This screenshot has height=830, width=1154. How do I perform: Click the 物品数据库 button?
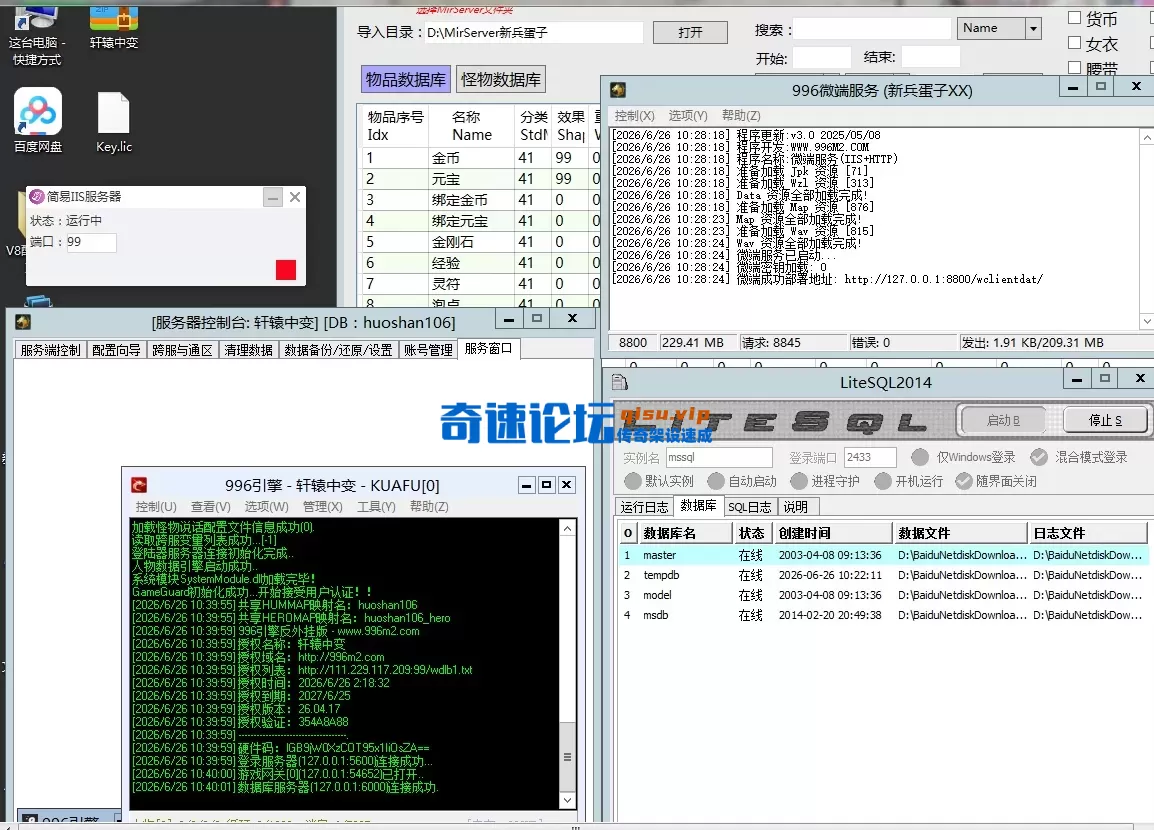click(406, 79)
